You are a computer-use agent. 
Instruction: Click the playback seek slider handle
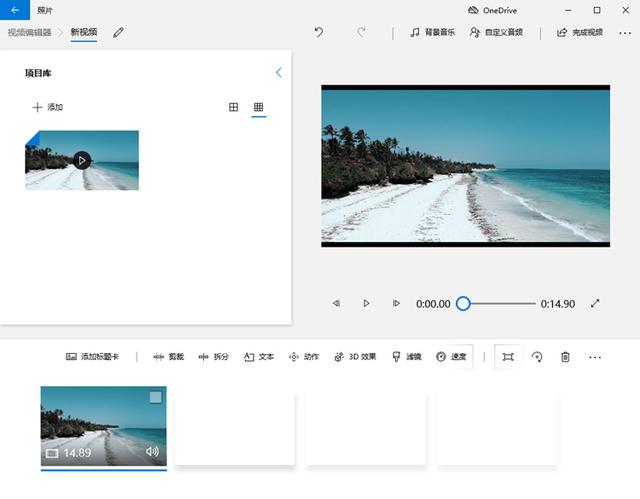coord(463,303)
